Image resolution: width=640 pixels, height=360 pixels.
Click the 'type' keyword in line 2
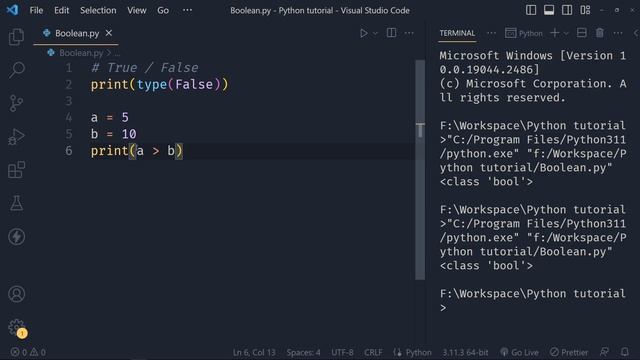point(152,84)
